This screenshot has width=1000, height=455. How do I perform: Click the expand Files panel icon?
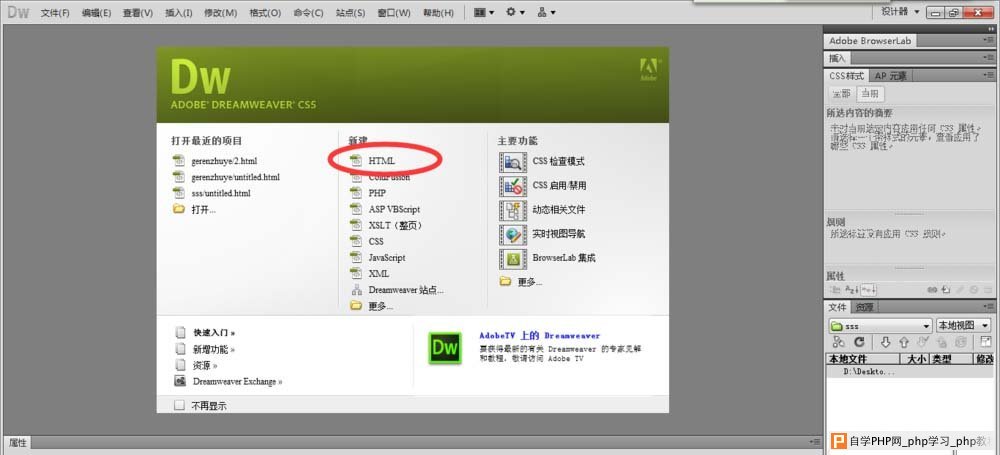click(x=986, y=342)
